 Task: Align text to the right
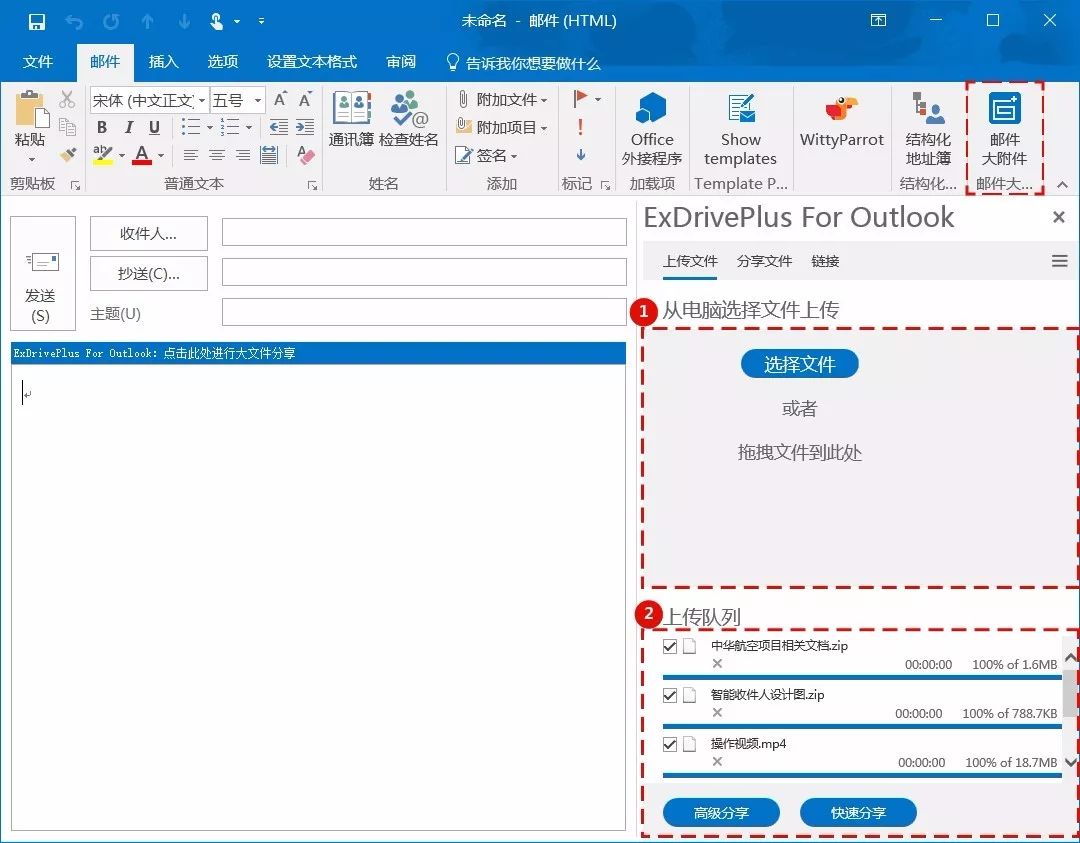click(242, 155)
